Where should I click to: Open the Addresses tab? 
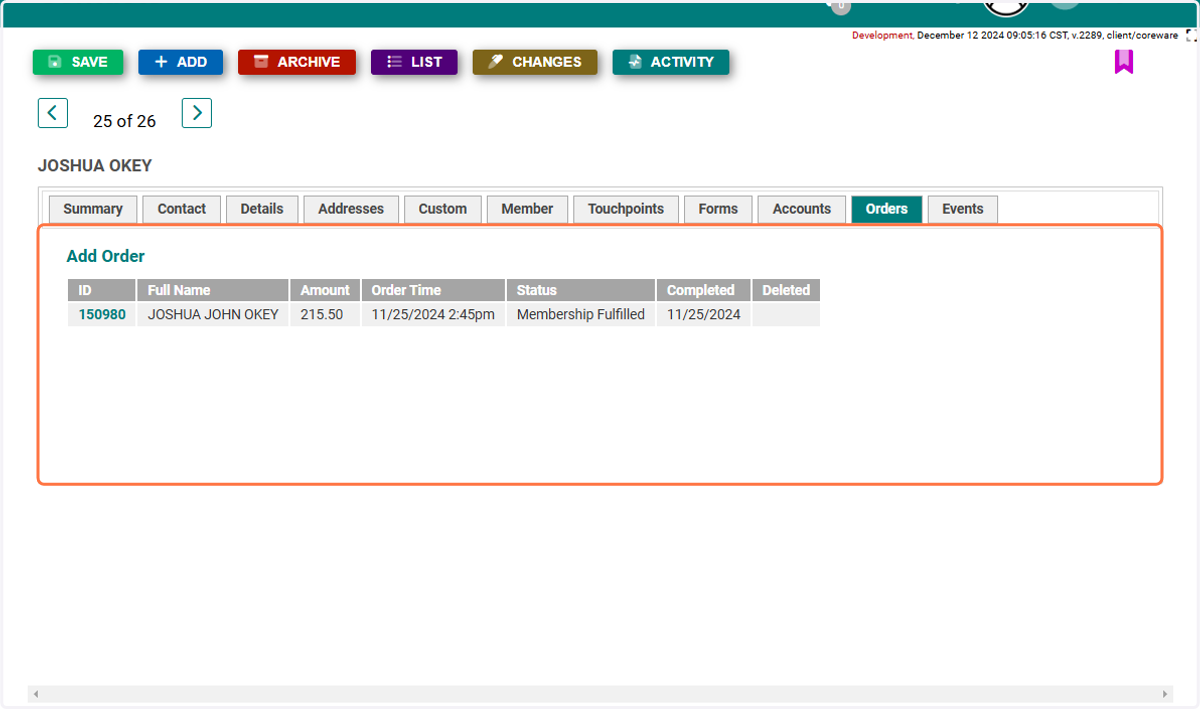click(x=351, y=209)
